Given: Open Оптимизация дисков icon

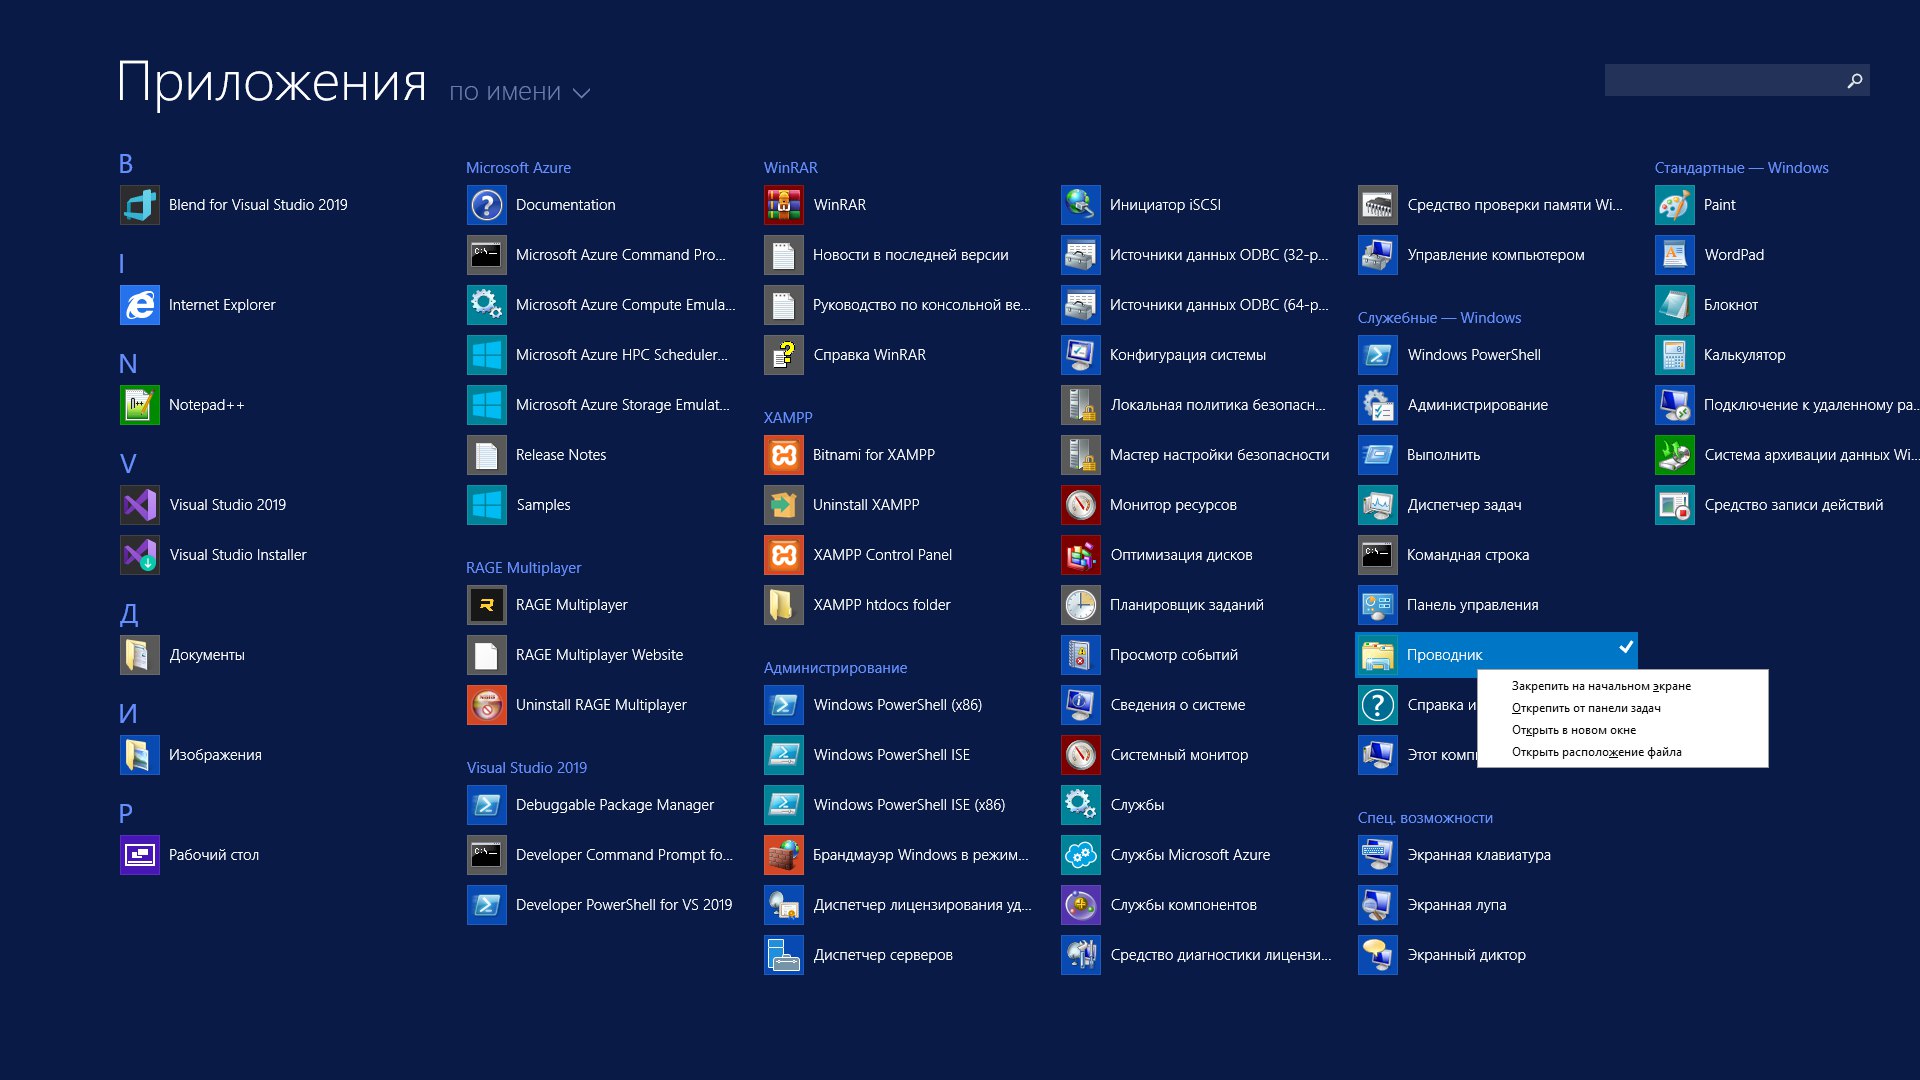Looking at the screenshot, I should click(x=1081, y=555).
